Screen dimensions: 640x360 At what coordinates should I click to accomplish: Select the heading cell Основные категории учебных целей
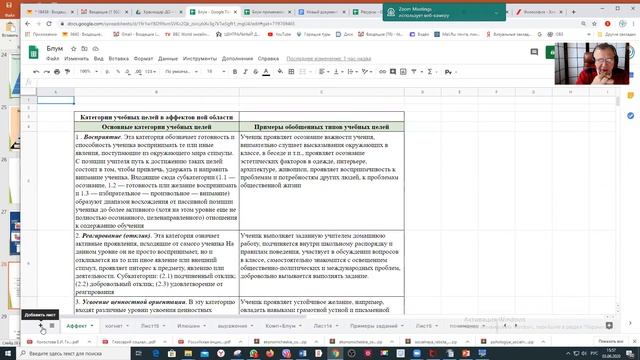pos(157,127)
